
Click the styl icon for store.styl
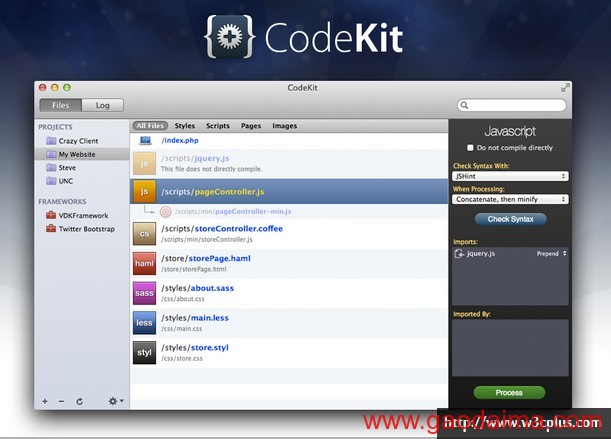tap(144, 353)
